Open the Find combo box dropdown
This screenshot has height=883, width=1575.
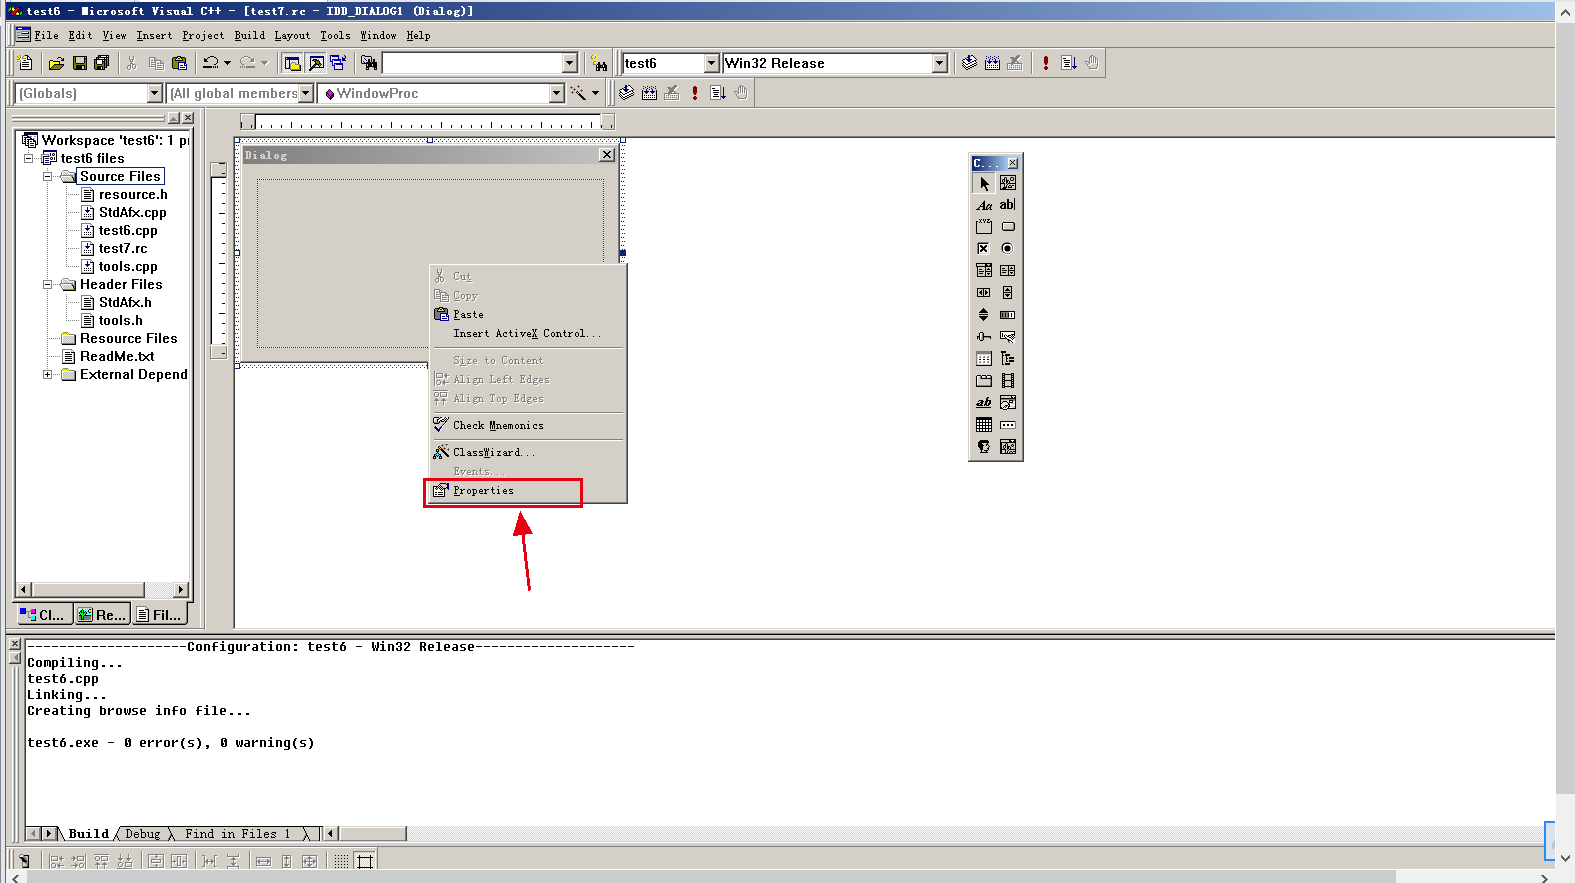570,63
